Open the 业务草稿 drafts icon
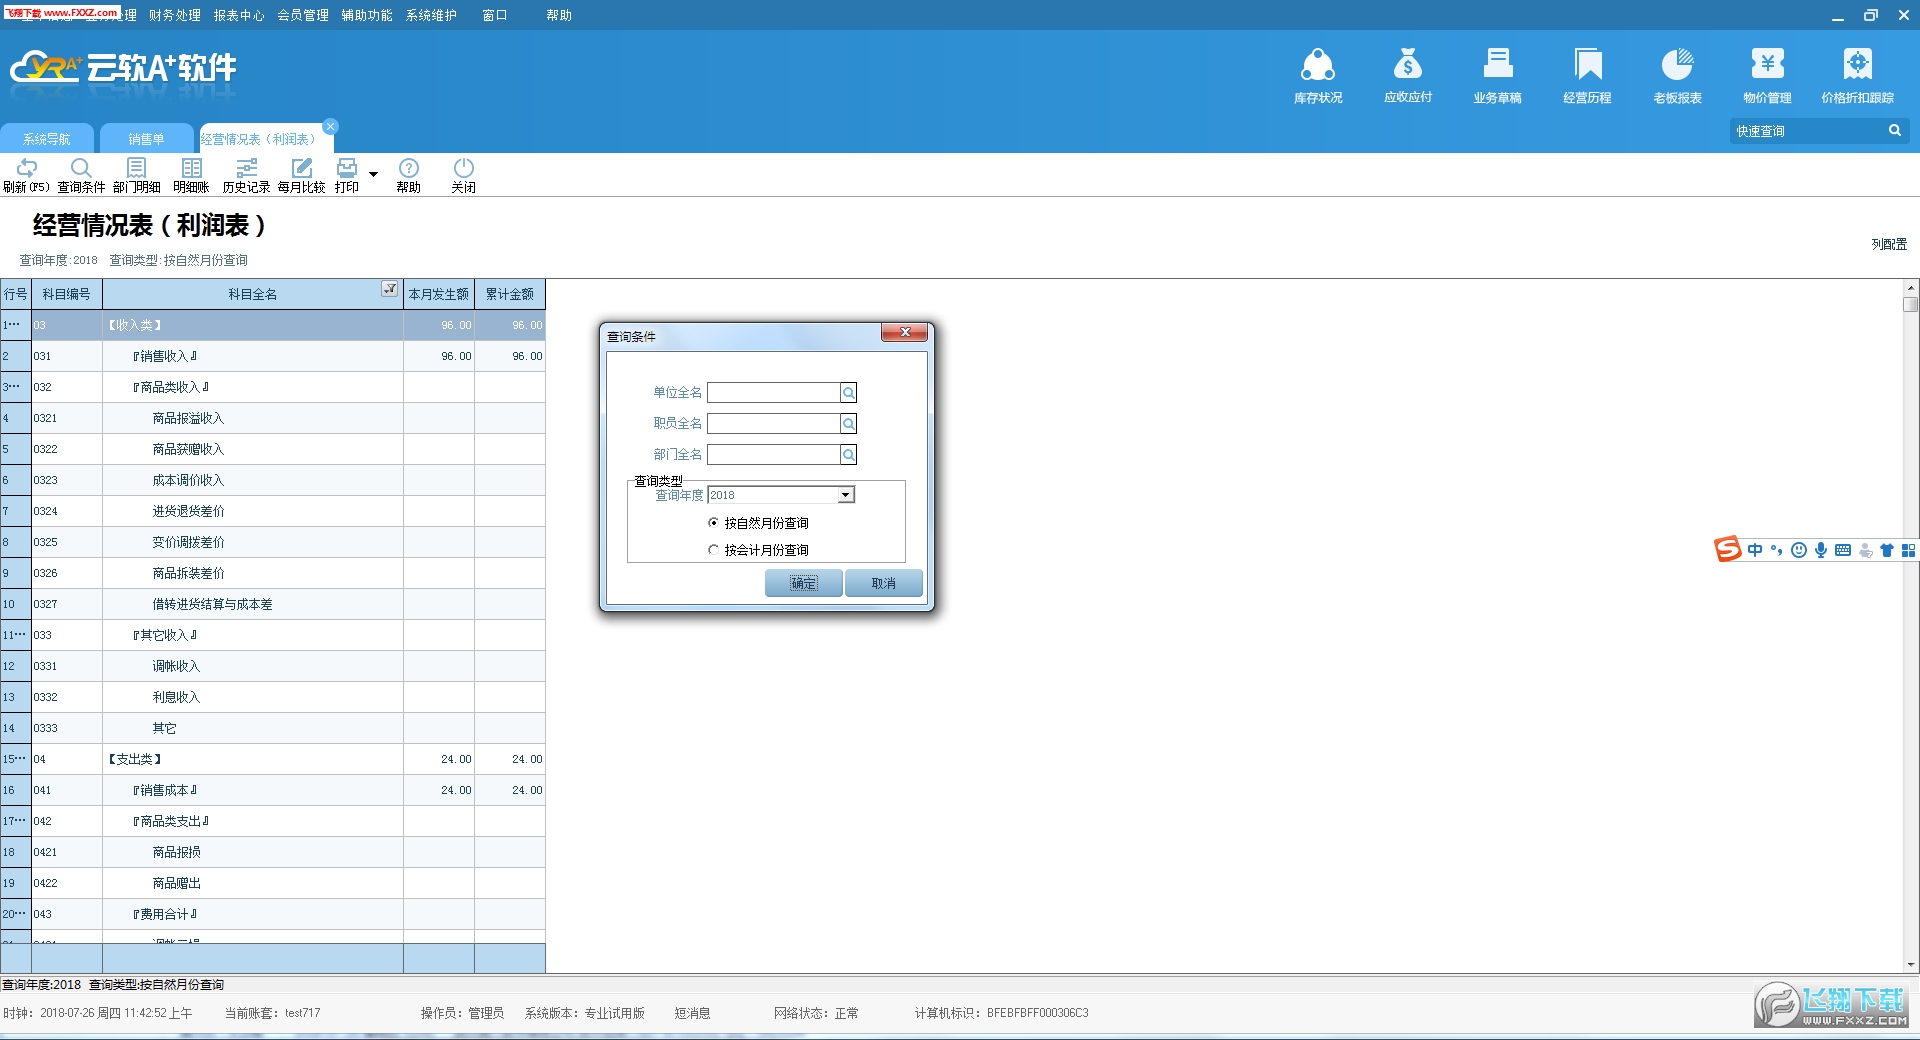 [1497, 75]
